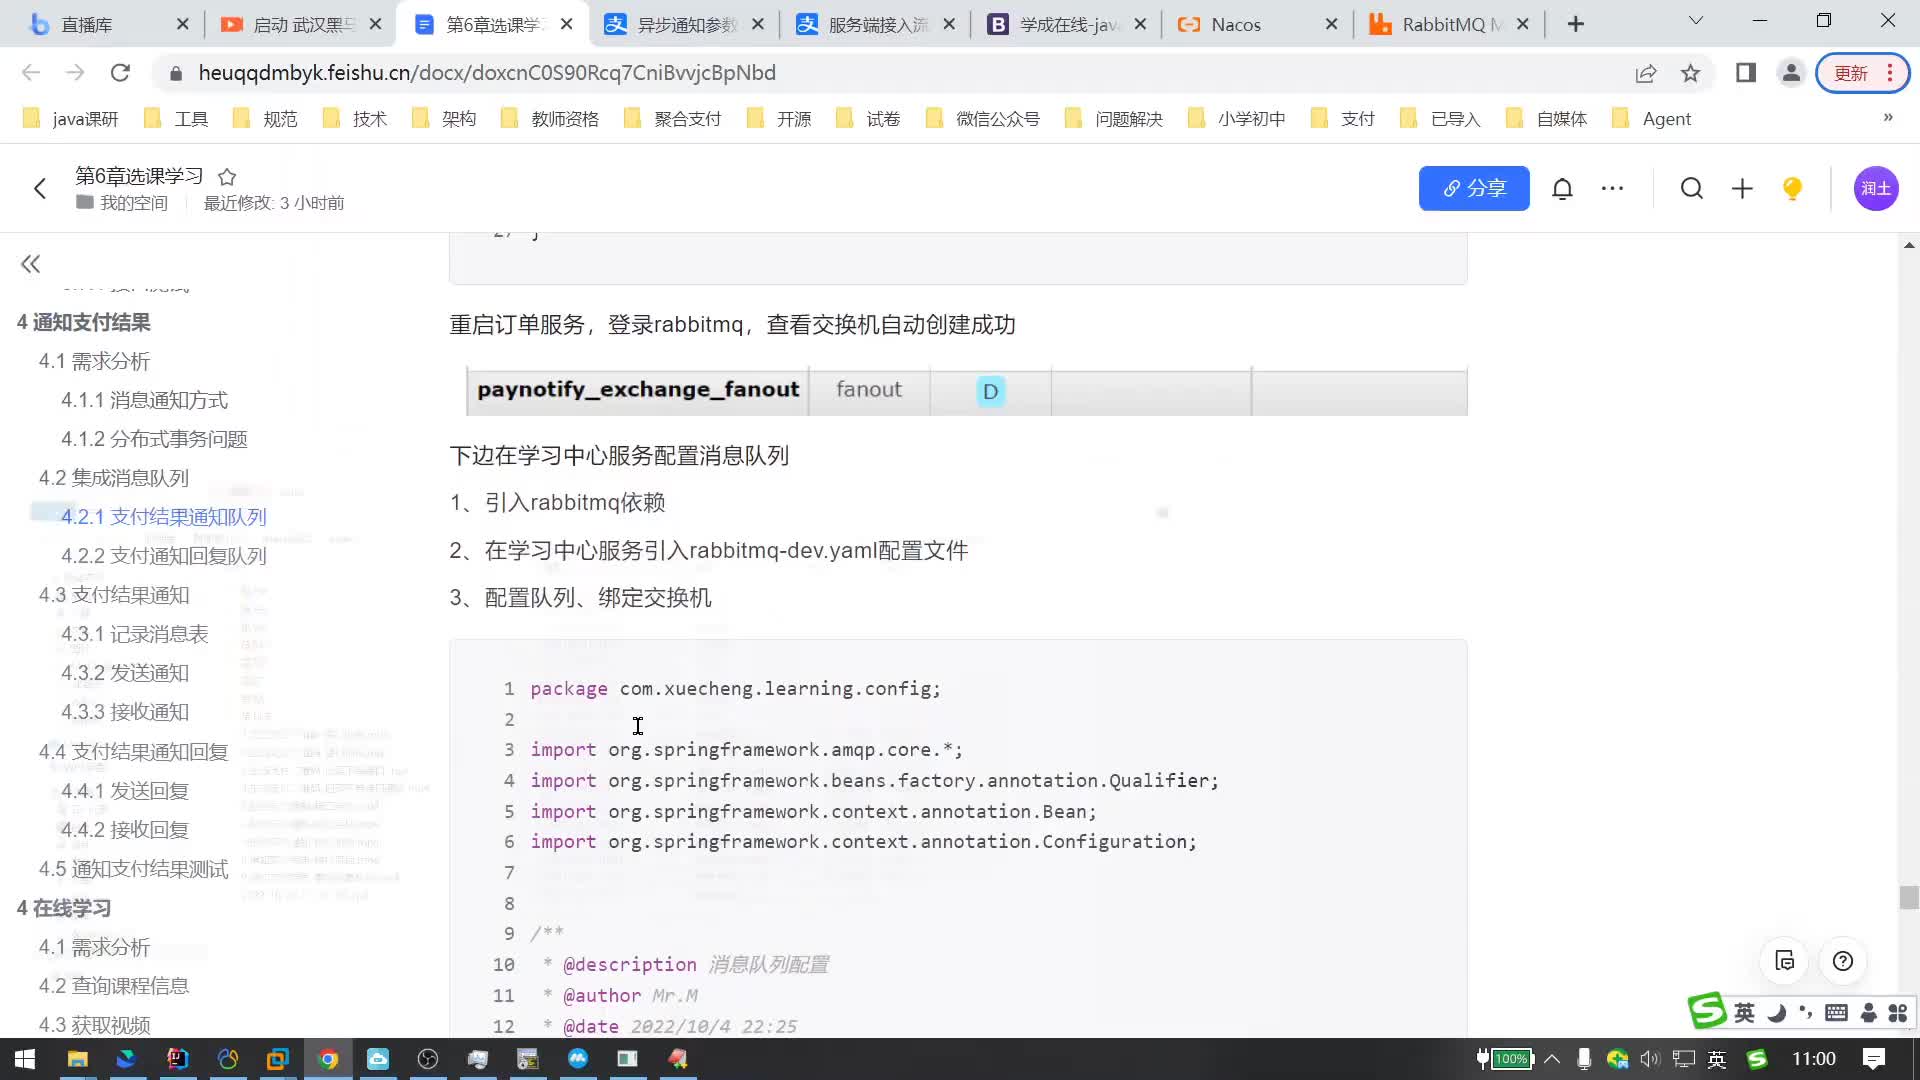
Task: Open the notifications bell
Action: click(x=1562, y=188)
